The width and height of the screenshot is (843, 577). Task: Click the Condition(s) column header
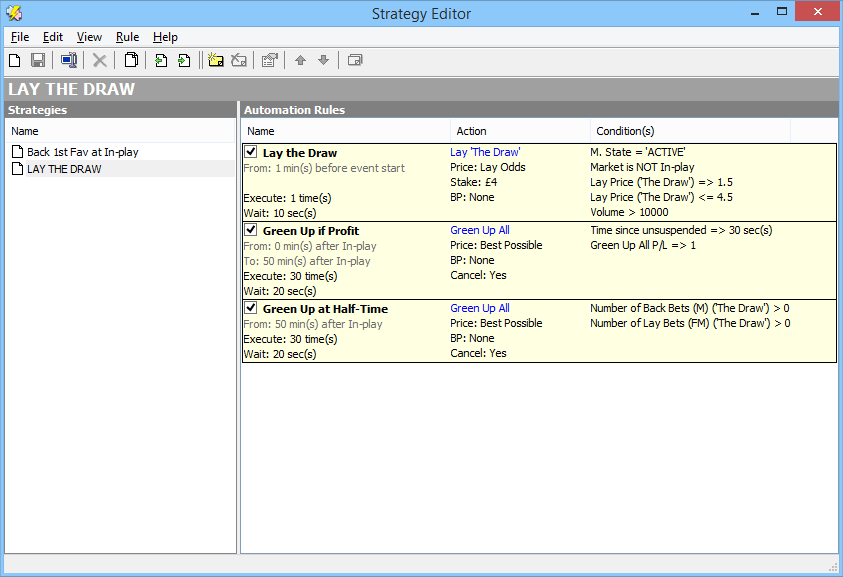(625, 131)
